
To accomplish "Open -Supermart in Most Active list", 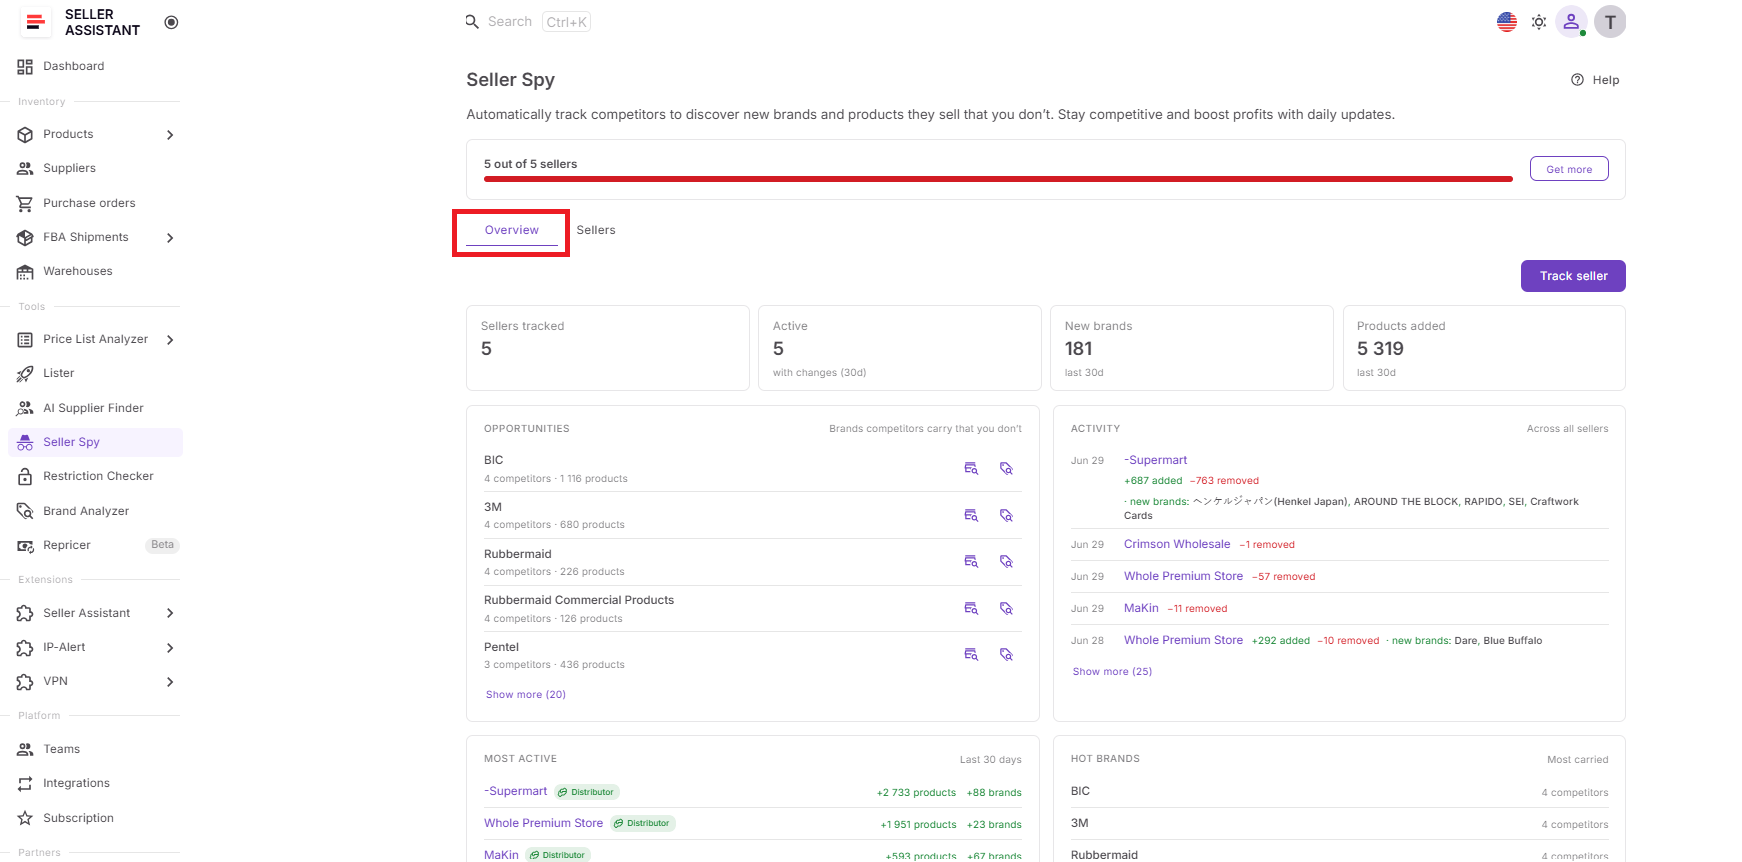I will (x=516, y=791).
